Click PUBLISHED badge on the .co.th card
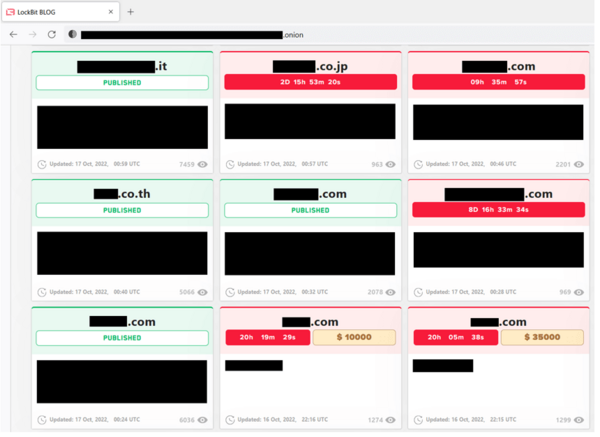 (x=122, y=211)
